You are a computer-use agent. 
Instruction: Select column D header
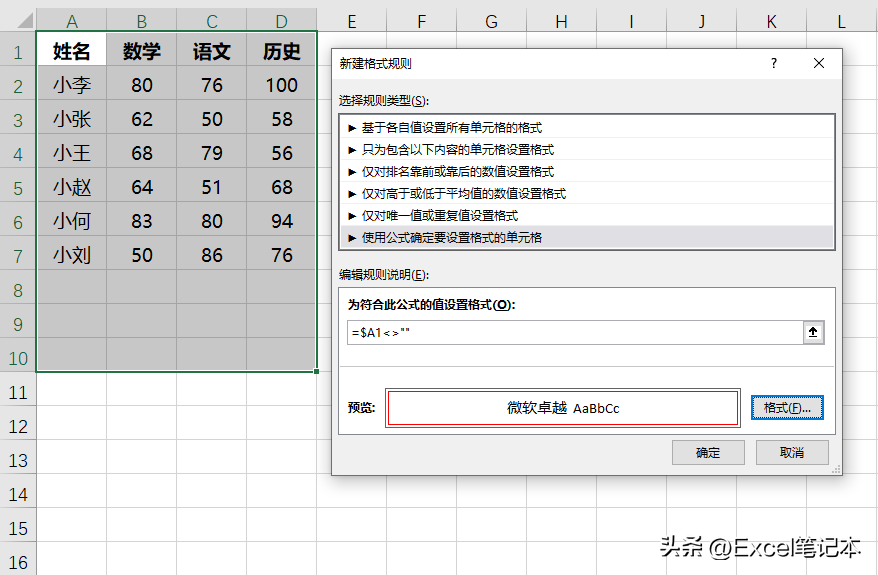282,21
